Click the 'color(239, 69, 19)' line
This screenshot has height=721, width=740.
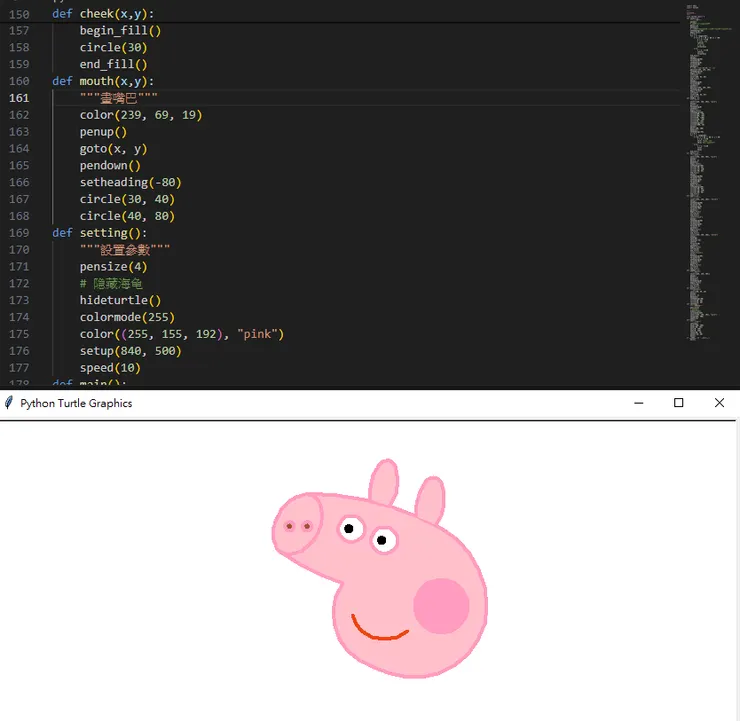(x=141, y=115)
